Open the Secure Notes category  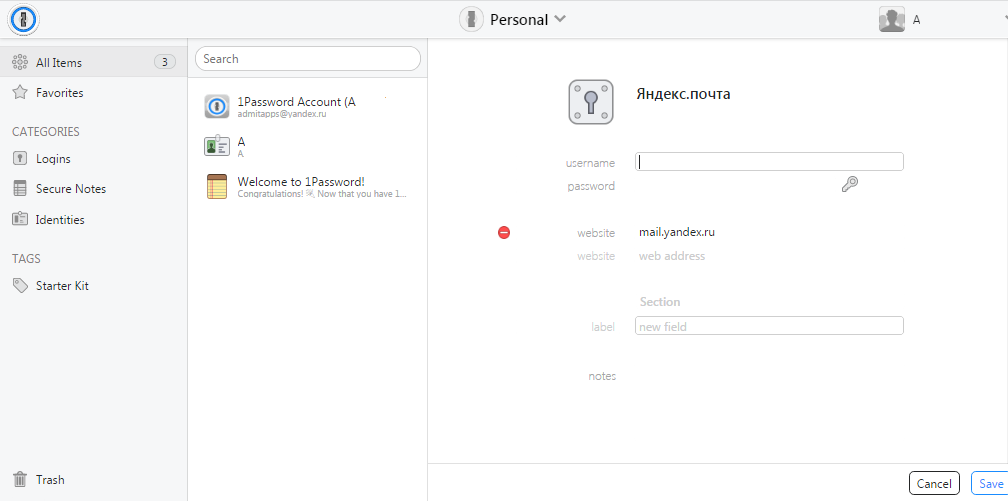[x=93, y=189]
